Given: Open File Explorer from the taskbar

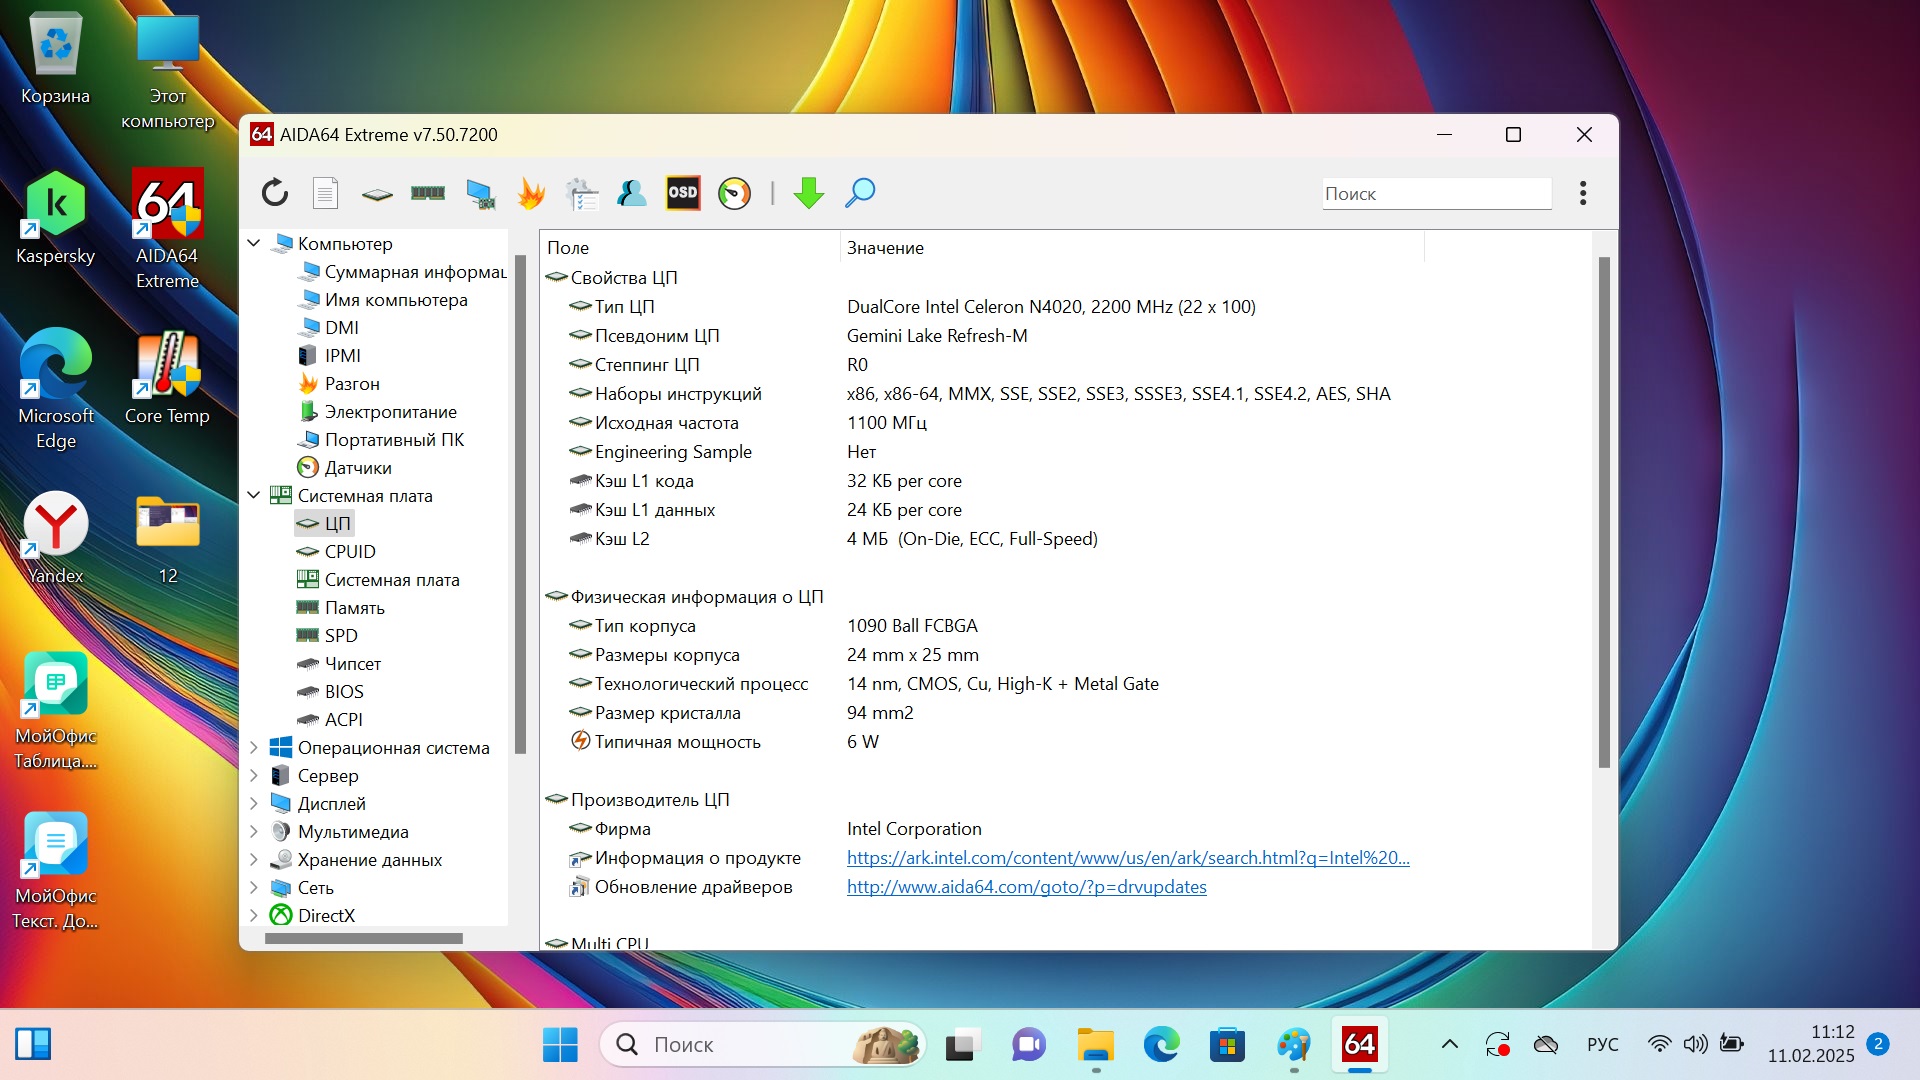Looking at the screenshot, I should [1095, 1044].
